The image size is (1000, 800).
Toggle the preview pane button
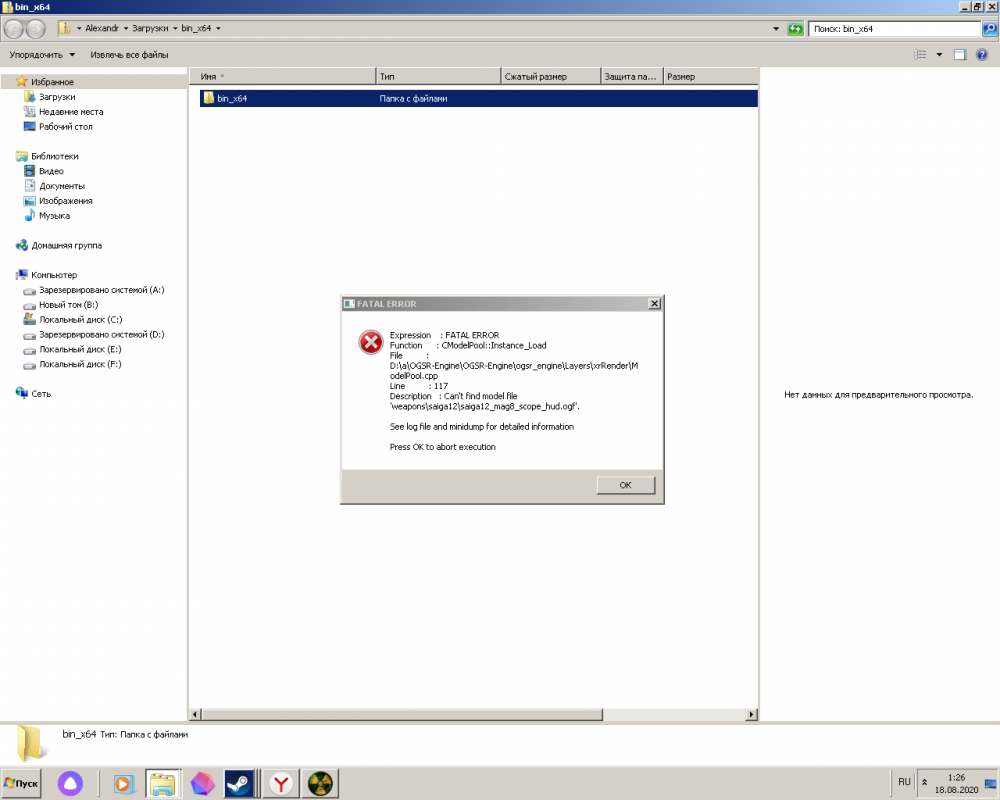(x=960, y=55)
